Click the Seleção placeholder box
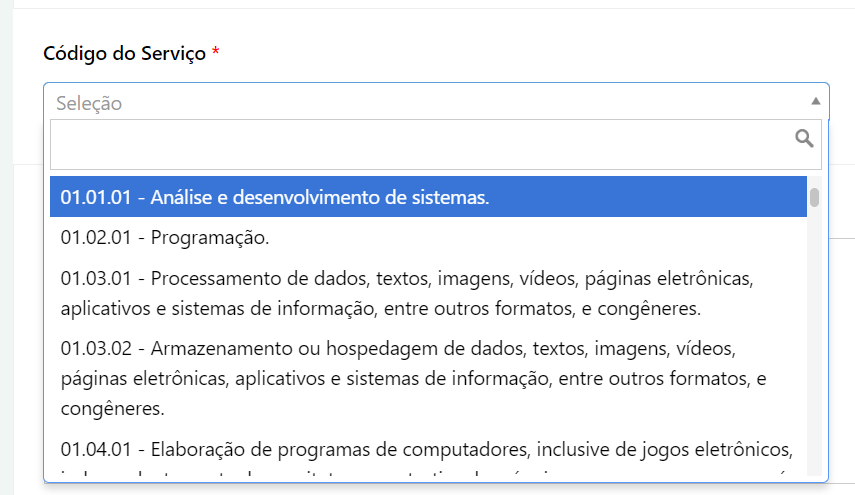The image size is (855, 495). pos(436,102)
